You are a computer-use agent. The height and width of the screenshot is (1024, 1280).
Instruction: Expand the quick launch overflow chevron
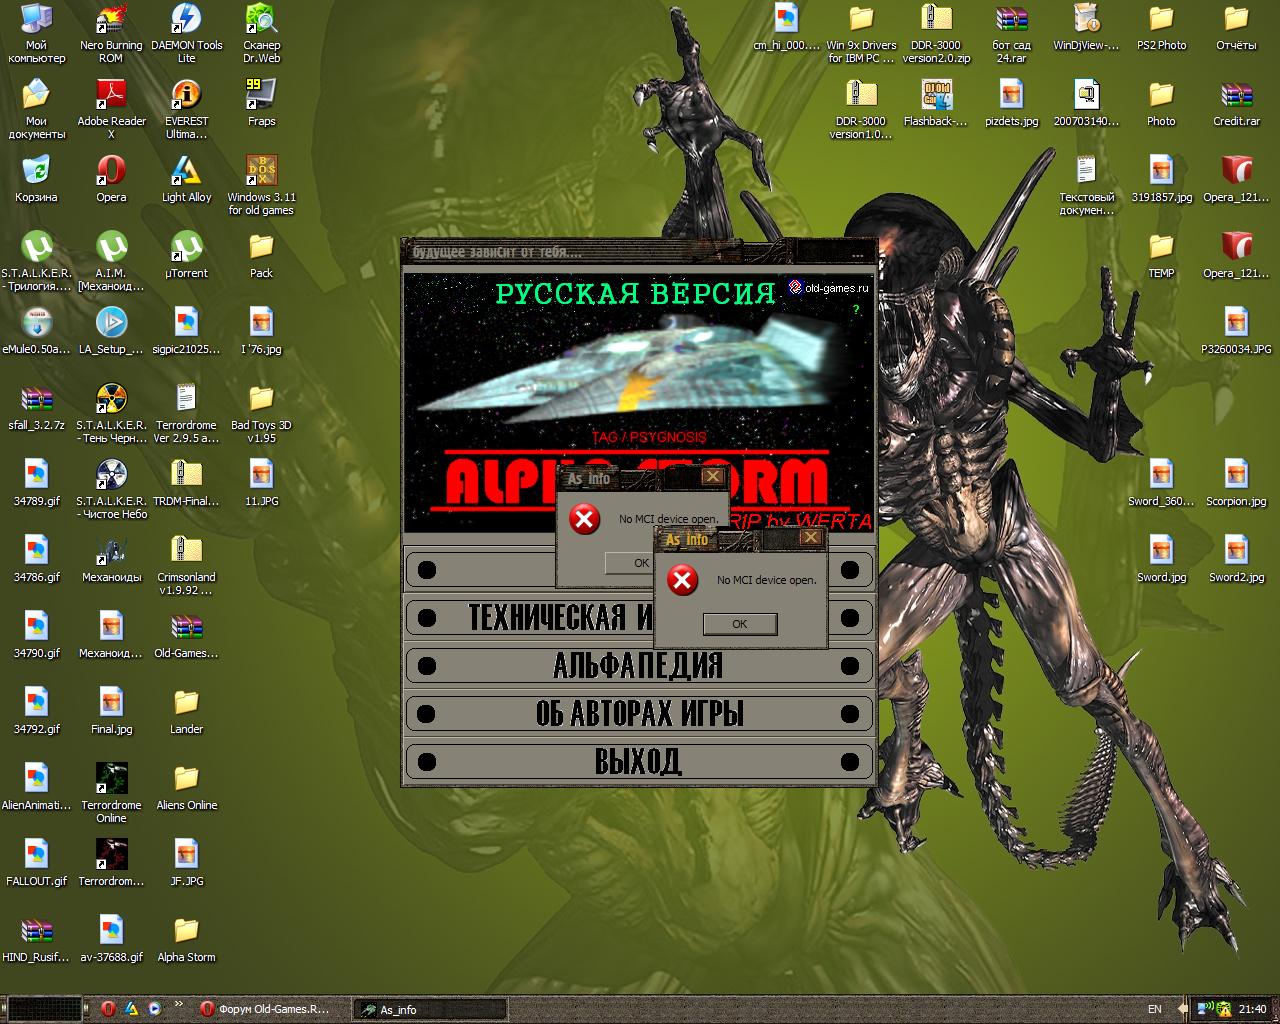point(179,1004)
